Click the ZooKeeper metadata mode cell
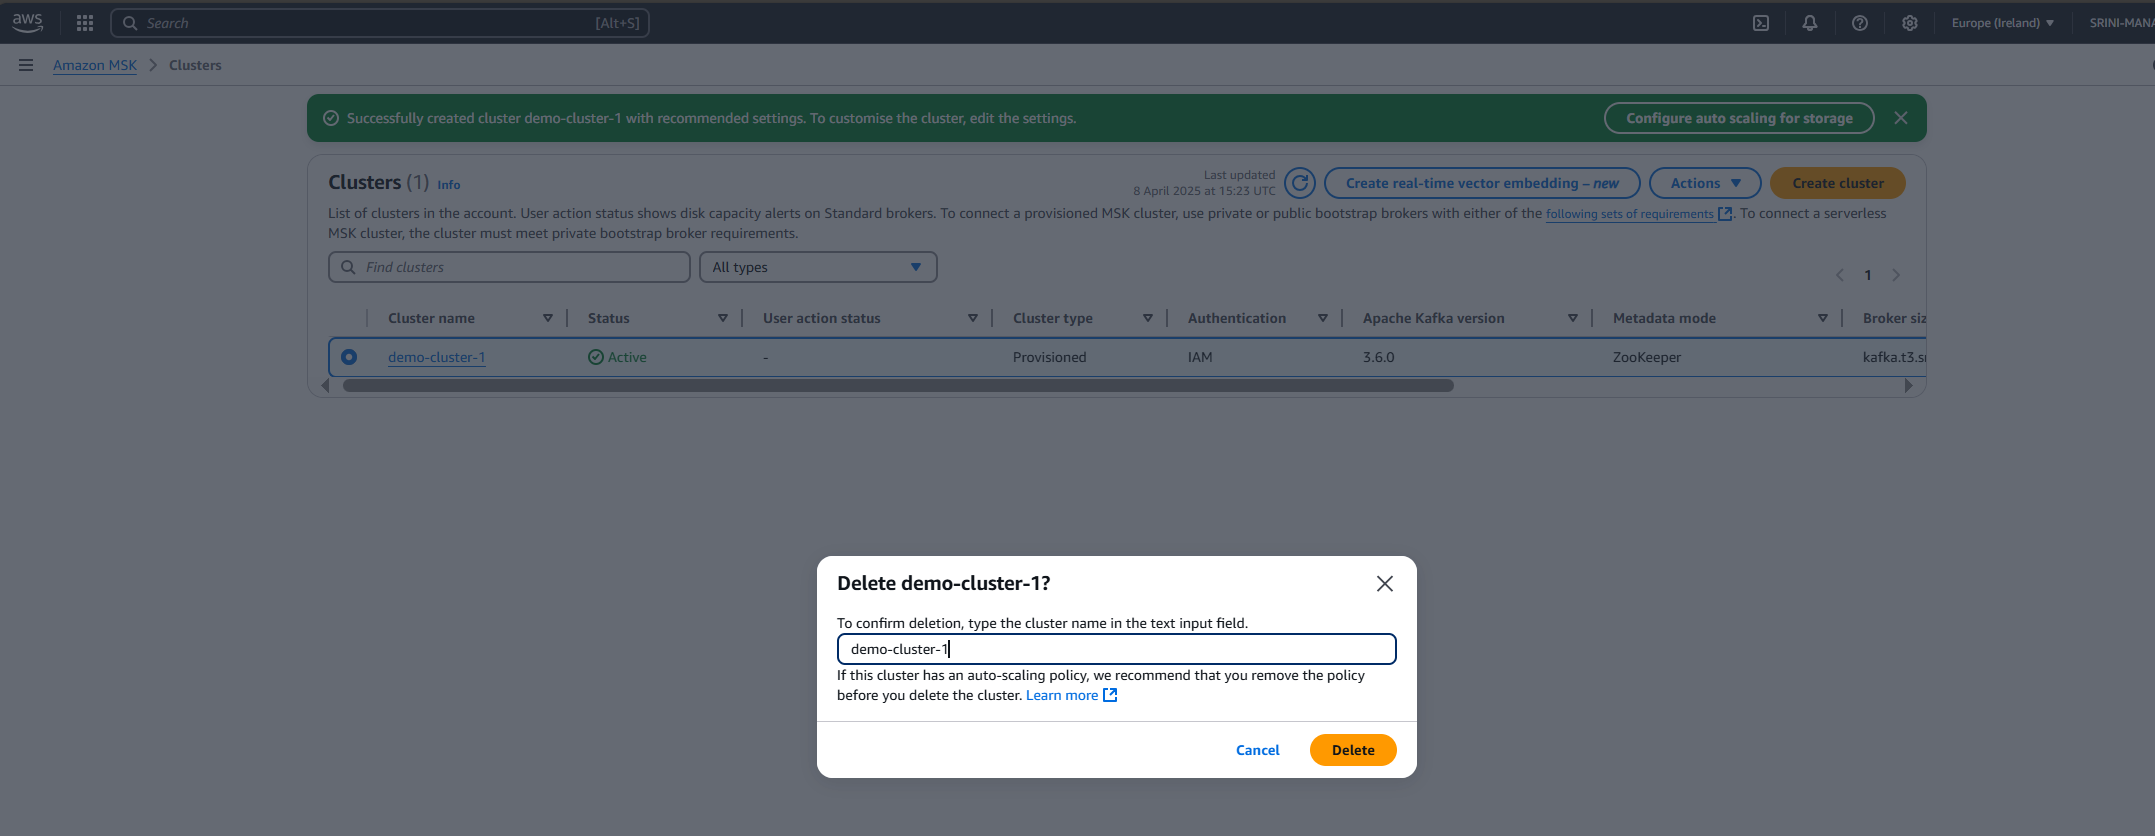The image size is (2155, 836). pyautogui.click(x=1646, y=357)
